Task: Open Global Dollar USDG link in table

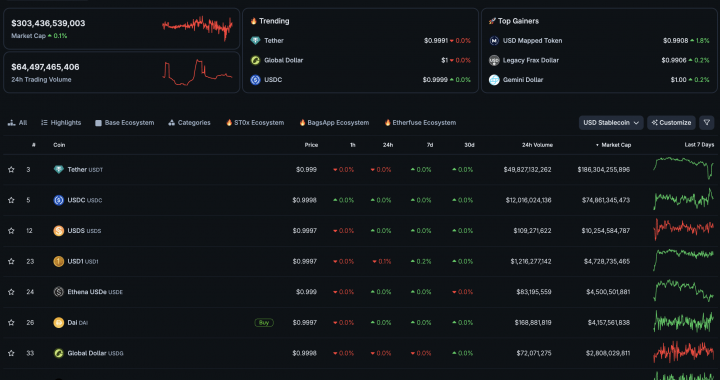Action: (96, 353)
